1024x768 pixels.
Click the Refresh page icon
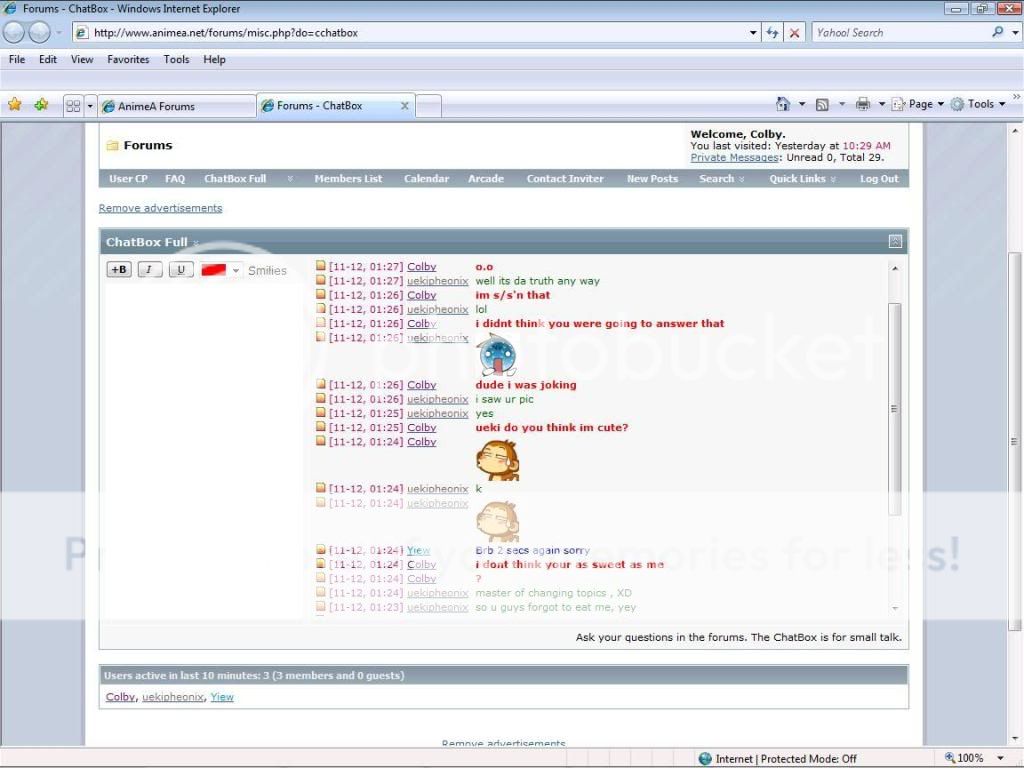click(x=773, y=33)
